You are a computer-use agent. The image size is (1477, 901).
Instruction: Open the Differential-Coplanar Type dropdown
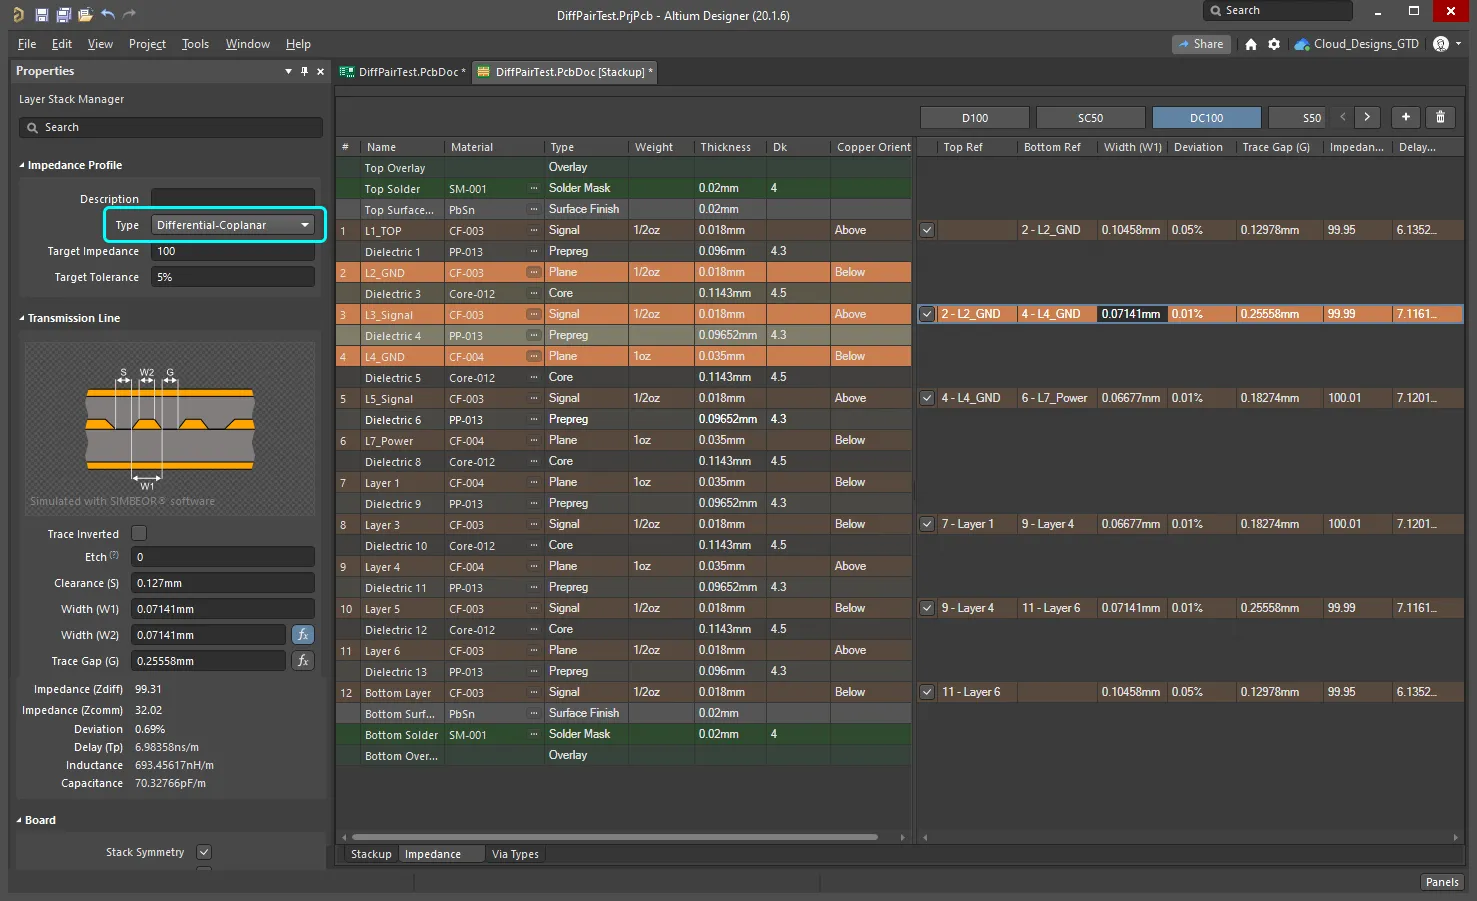(x=233, y=225)
